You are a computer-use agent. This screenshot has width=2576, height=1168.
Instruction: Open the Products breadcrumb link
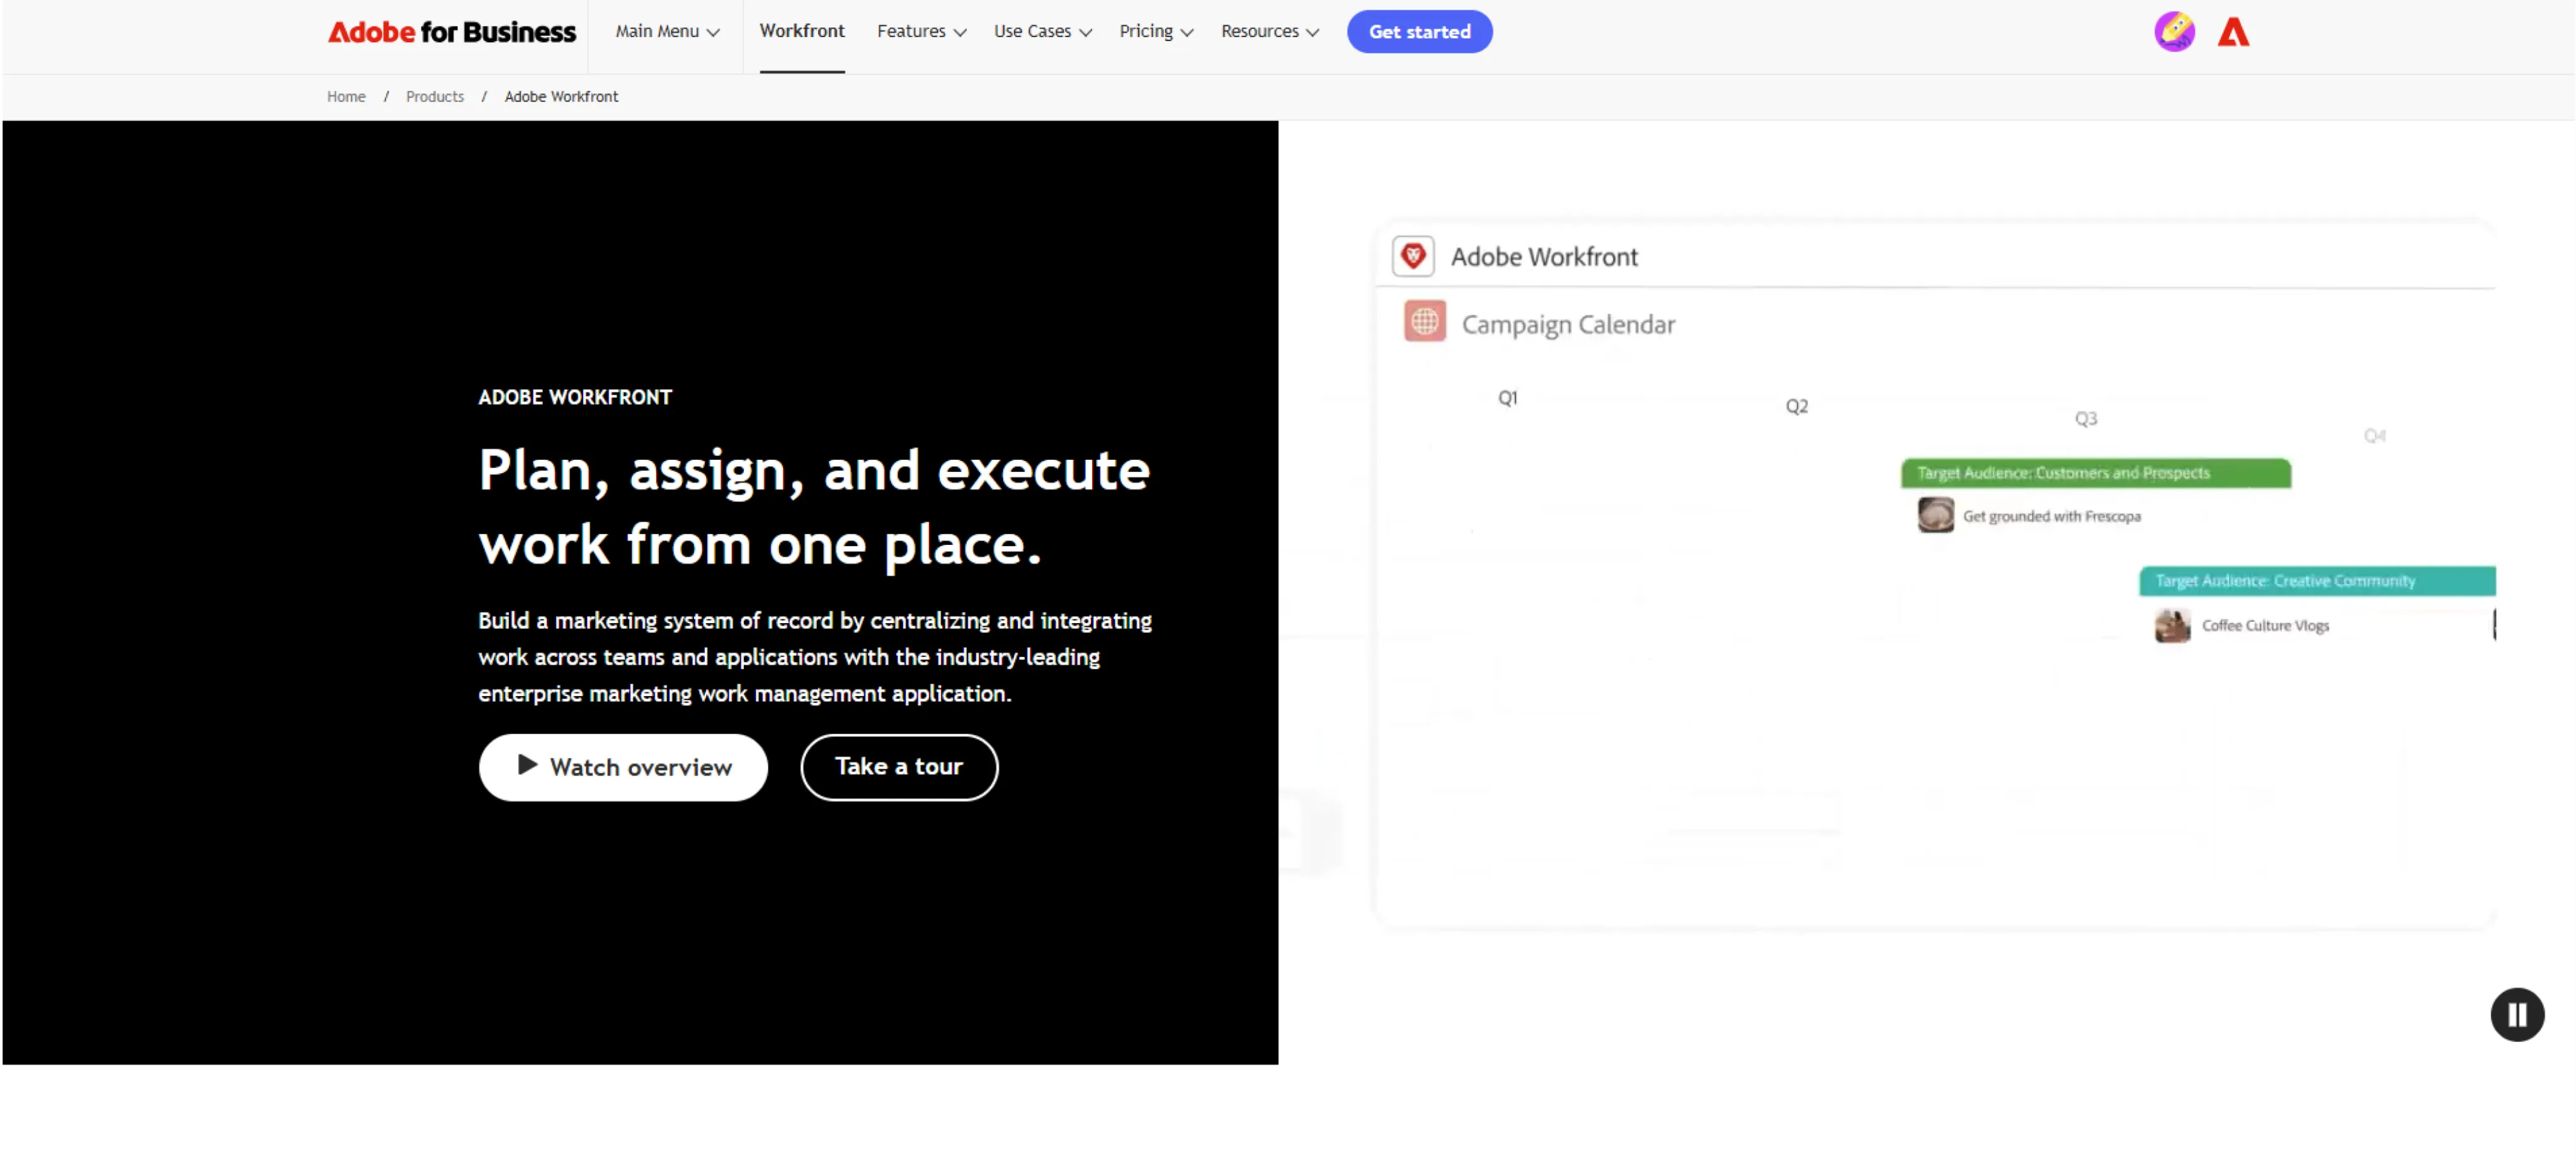point(434,96)
